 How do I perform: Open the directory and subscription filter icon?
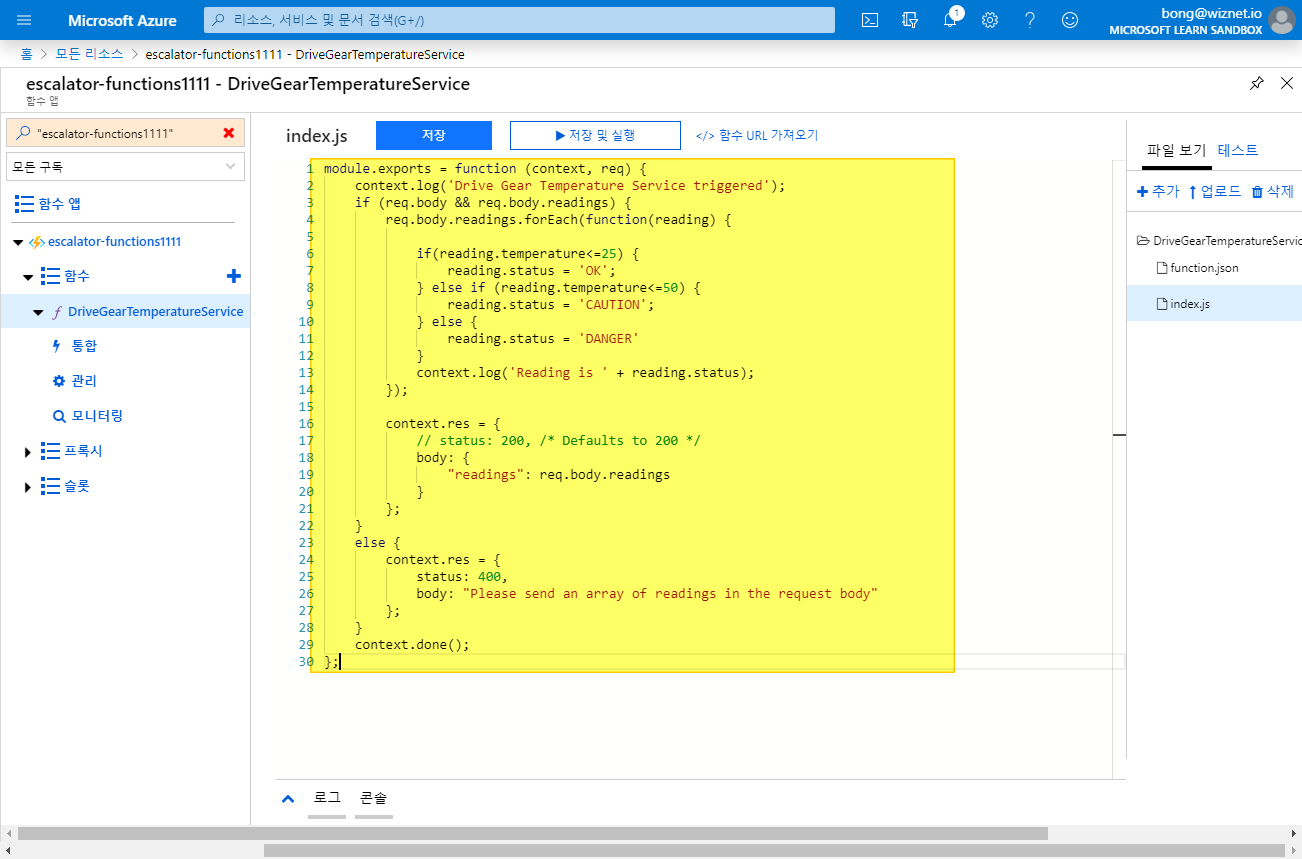click(909, 20)
